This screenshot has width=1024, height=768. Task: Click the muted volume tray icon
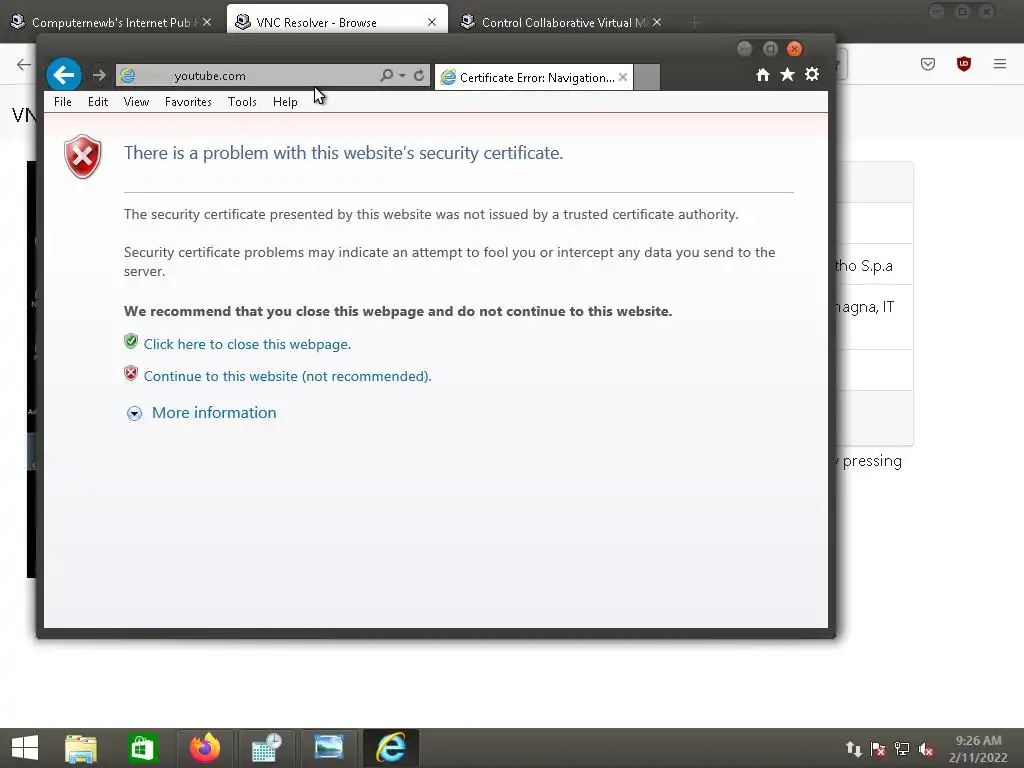pyautogui.click(x=926, y=749)
